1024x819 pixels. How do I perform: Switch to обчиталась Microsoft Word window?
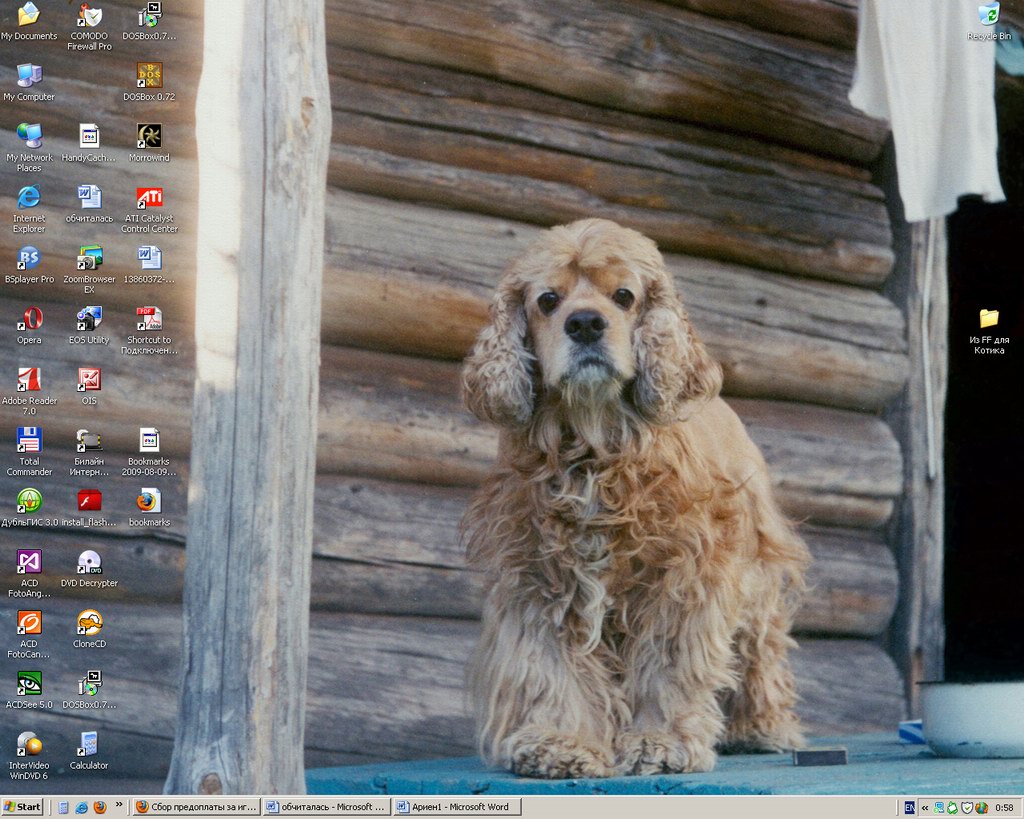(x=327, y=807)
